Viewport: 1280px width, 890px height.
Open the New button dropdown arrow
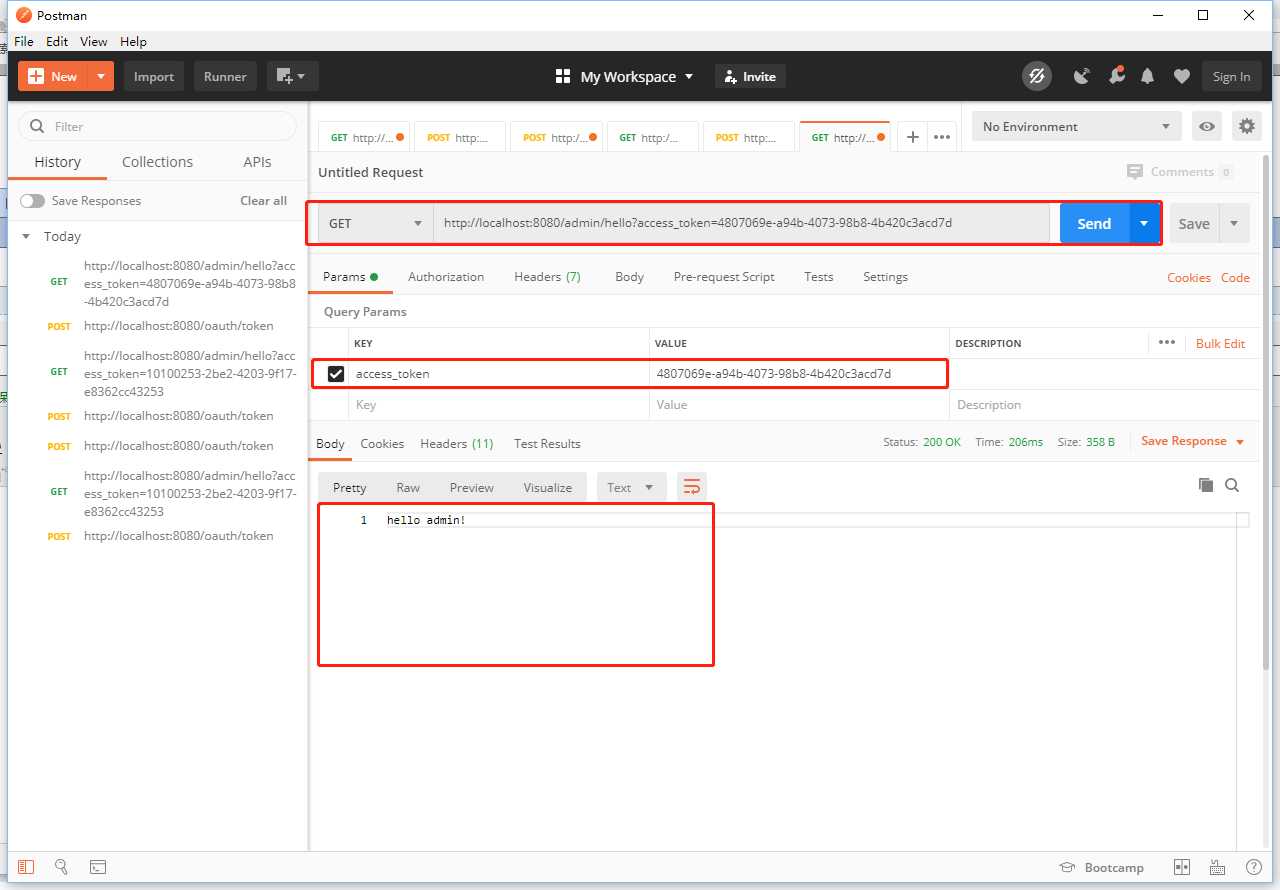point(101,76)
